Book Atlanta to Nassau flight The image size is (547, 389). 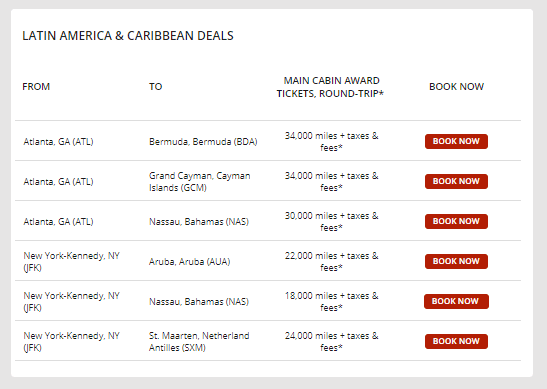point(456,221)
